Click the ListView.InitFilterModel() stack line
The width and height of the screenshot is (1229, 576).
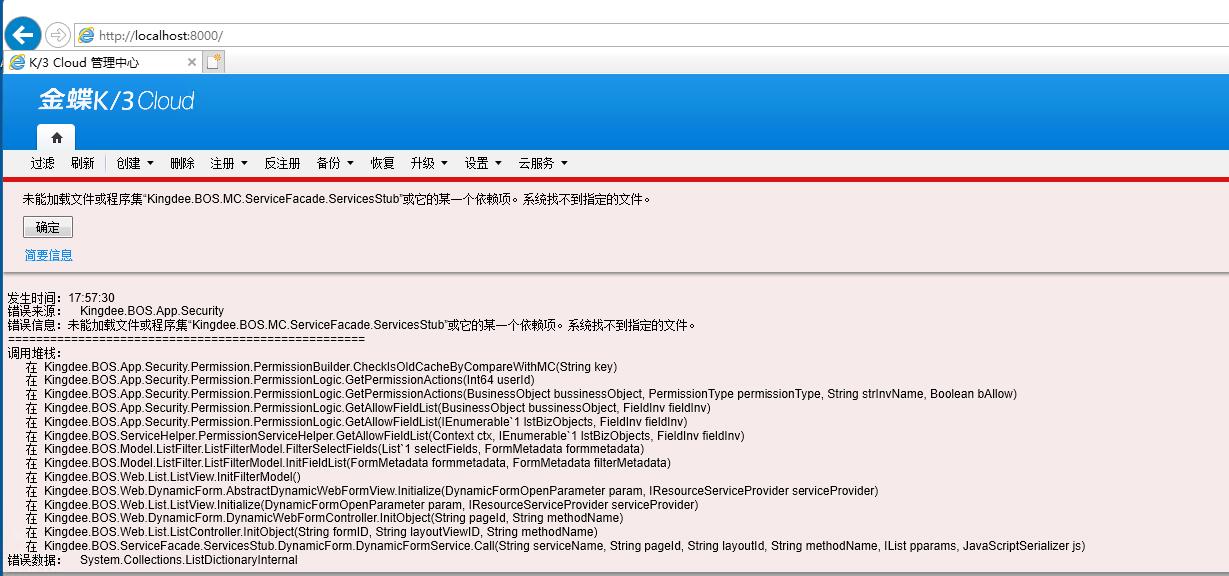163,477
